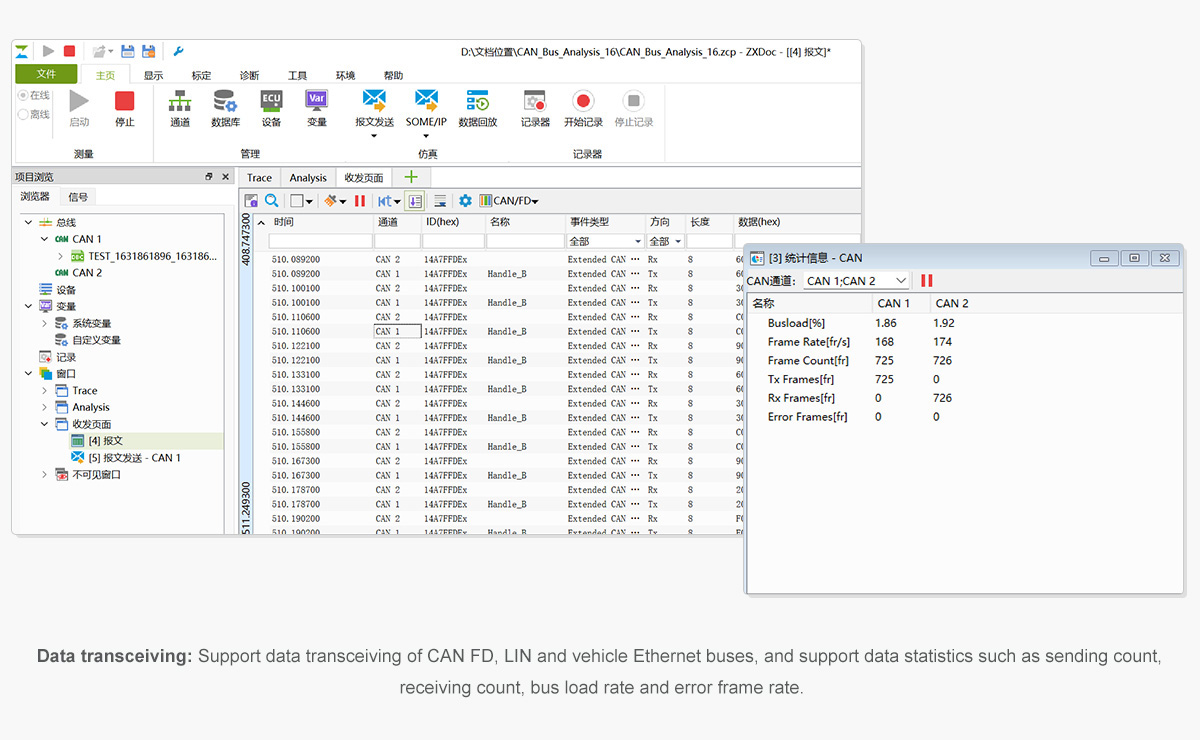
Task: Click the 通道 channel icon in ribbon
Action: (x=180, y=101)
